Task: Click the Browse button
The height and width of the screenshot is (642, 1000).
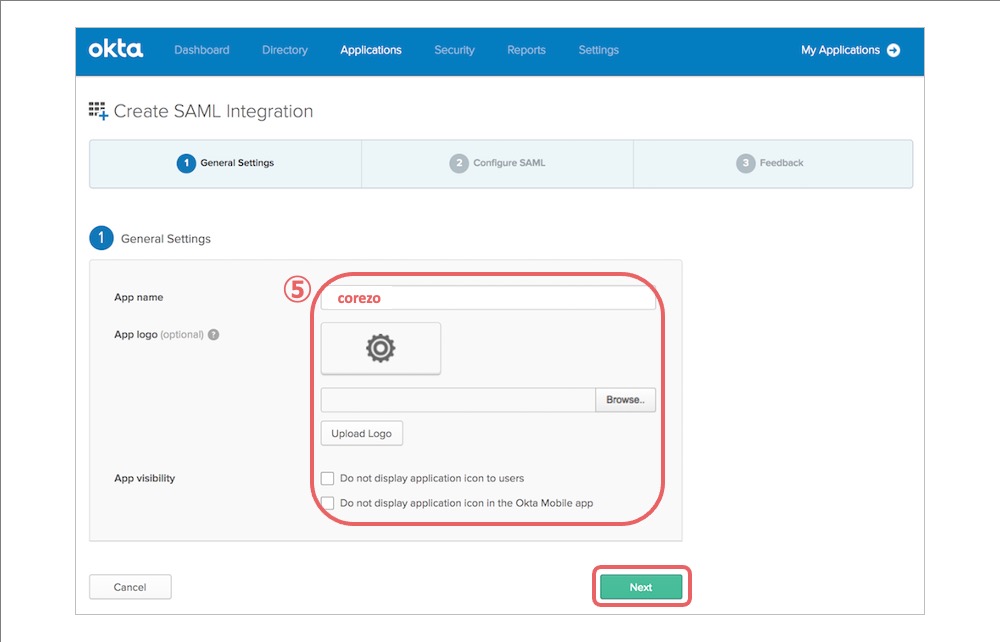Action: 625,400
